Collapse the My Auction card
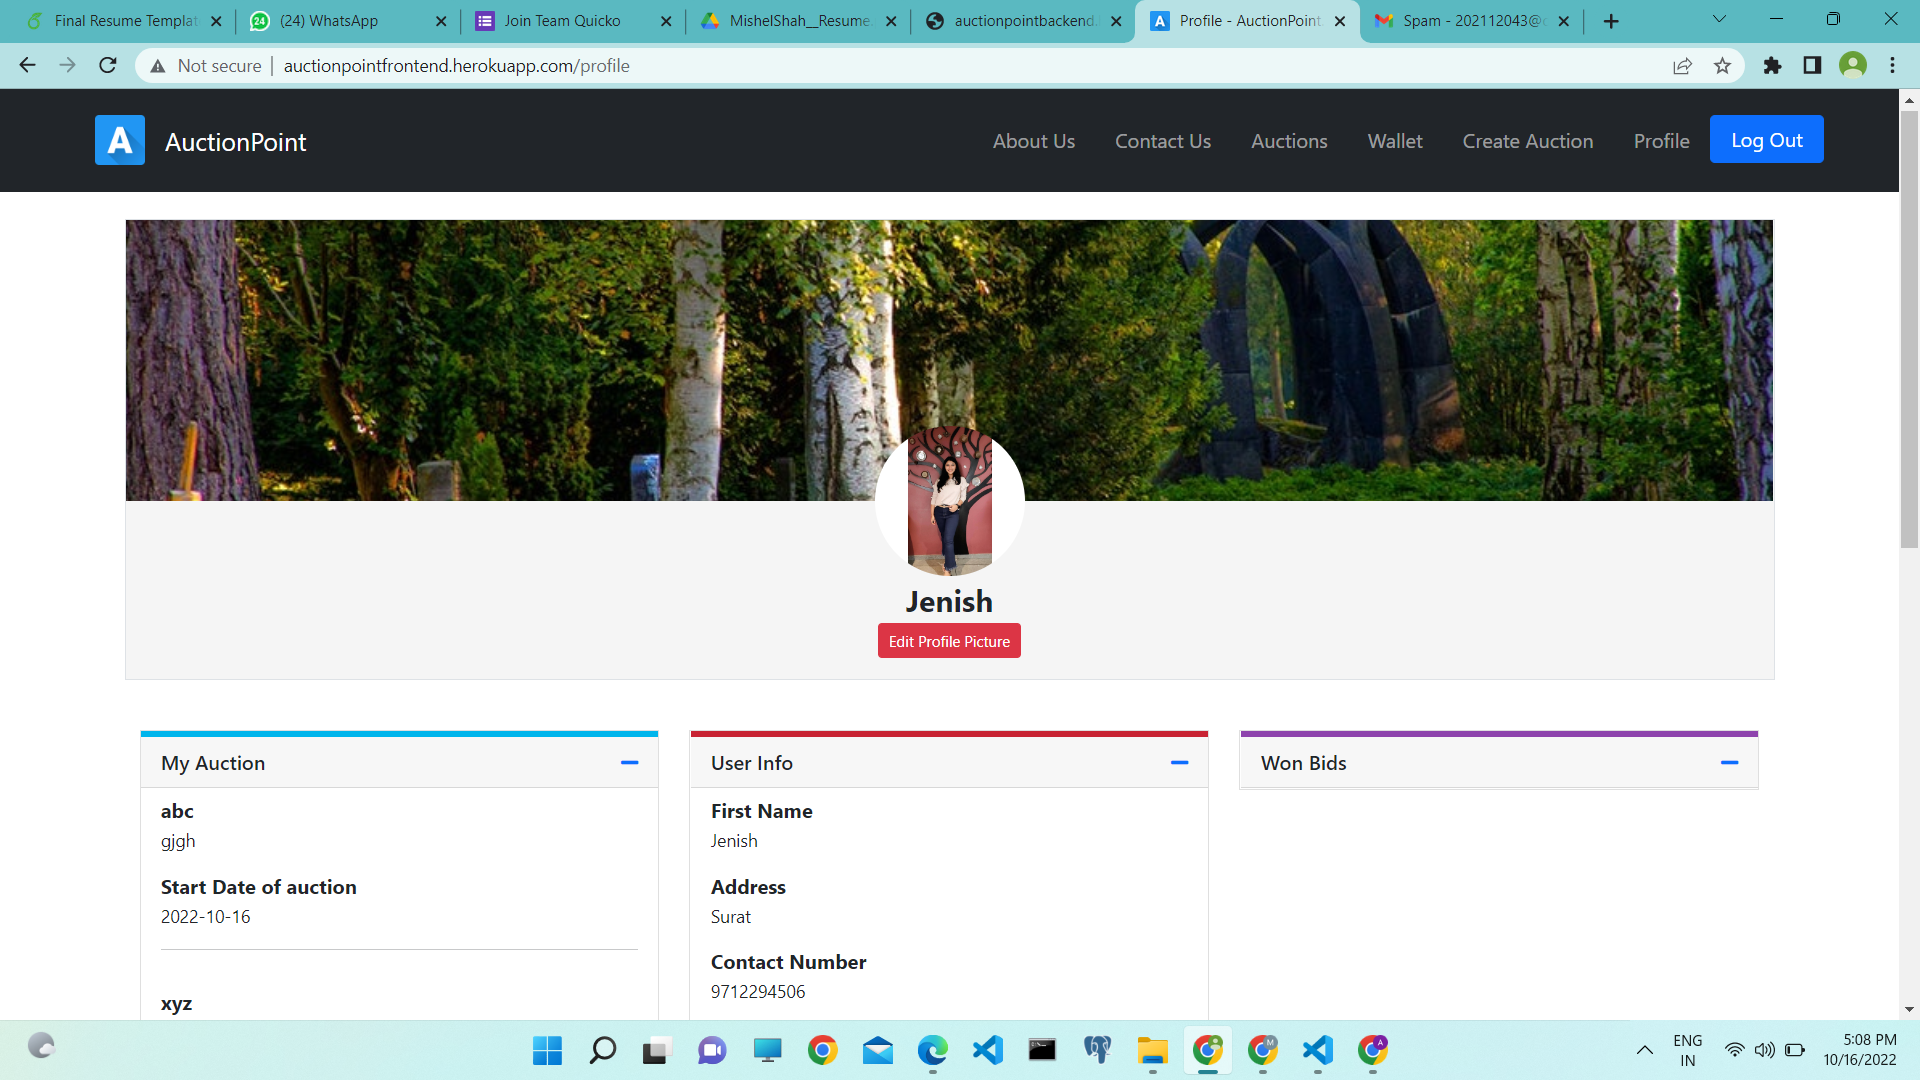 (629, 763)
